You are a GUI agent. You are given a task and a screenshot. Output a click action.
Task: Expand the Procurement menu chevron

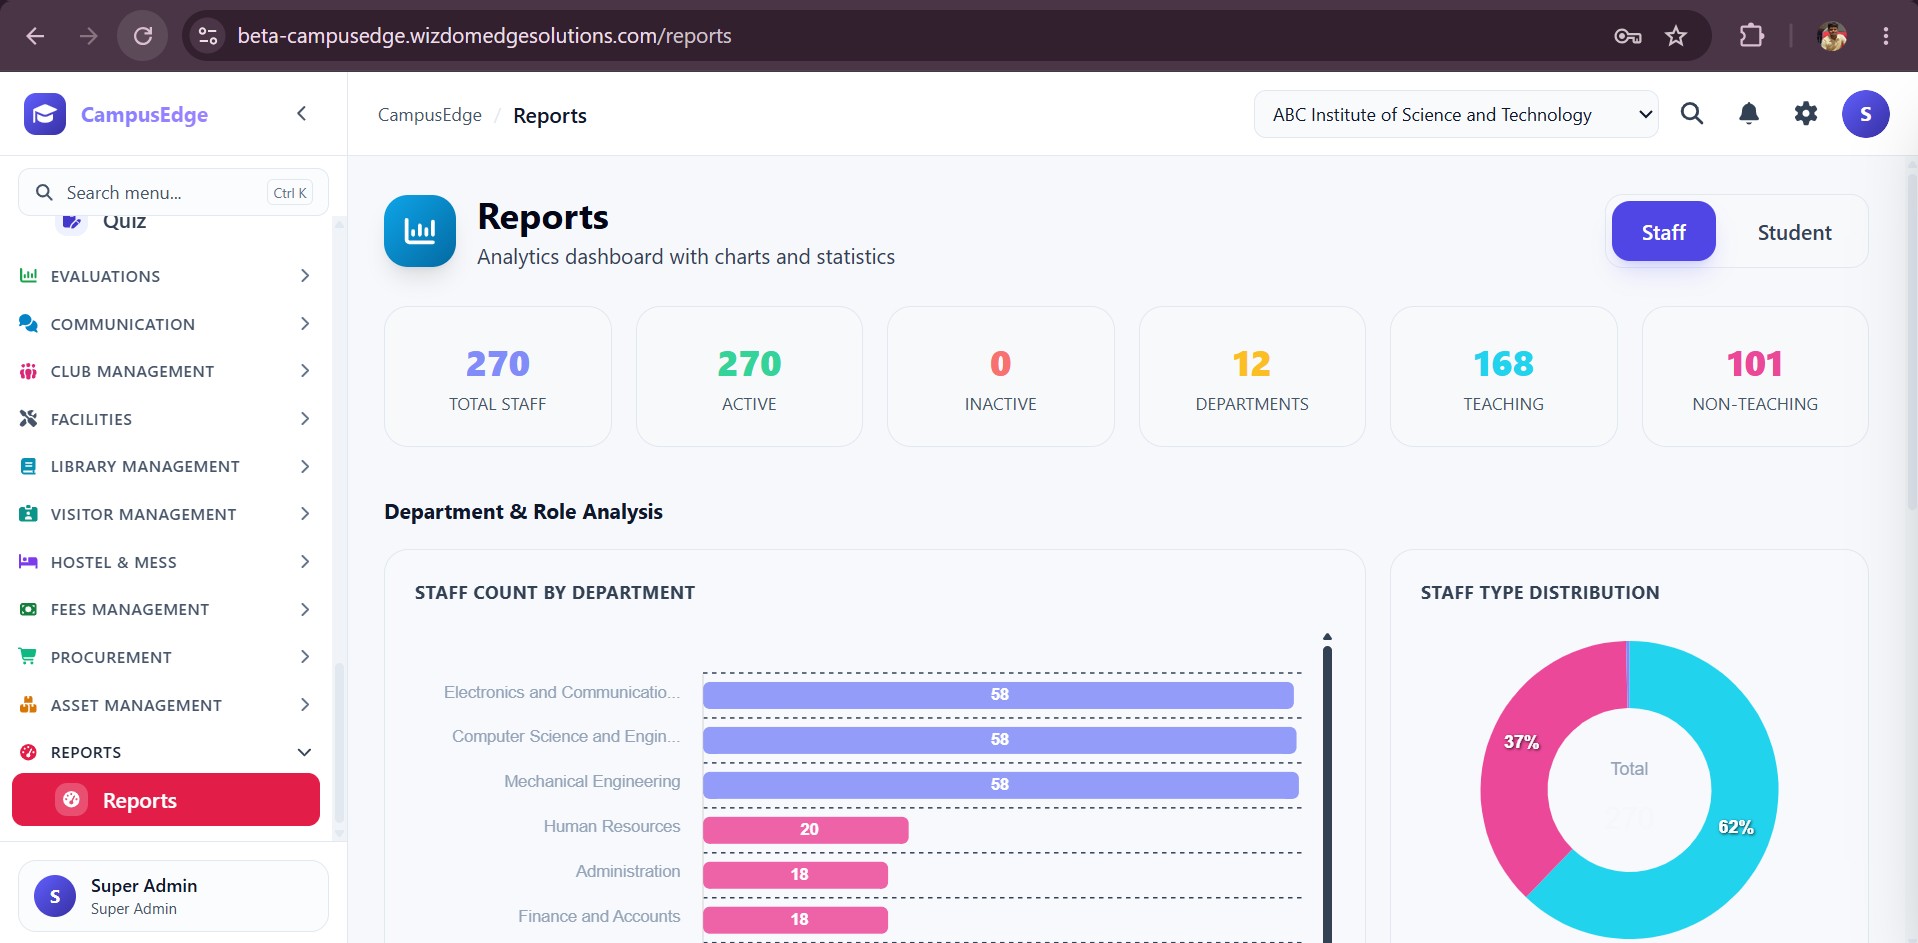click(x=305, y=656)
